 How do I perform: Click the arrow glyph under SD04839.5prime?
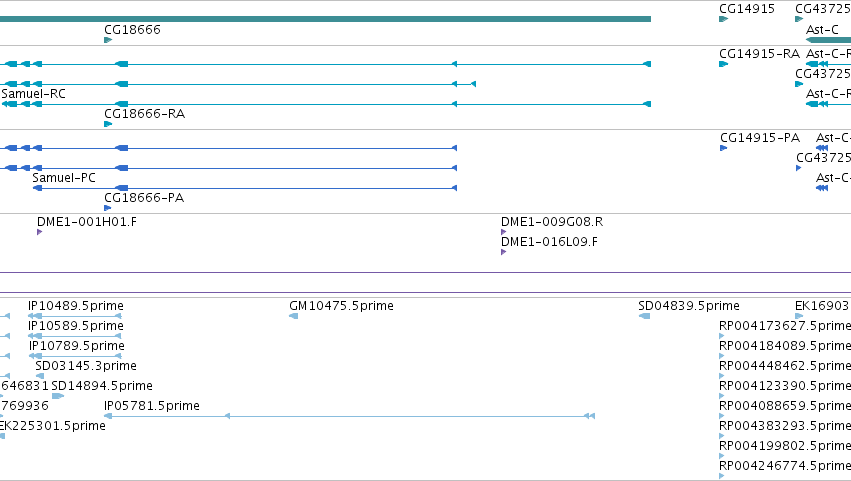coord(644,316)
